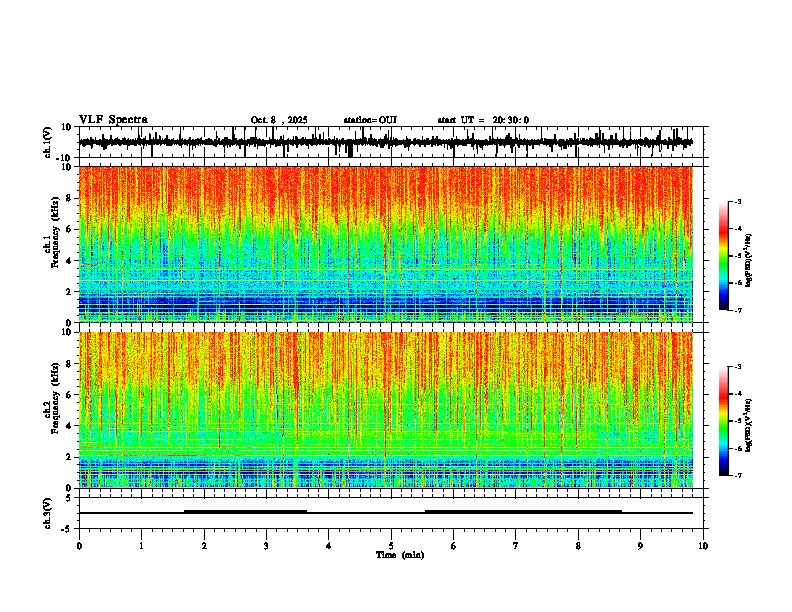Select the "start UT = 20:30: 0" text
Viewport: 792px width, 612px height.
(x=483, y=120)
